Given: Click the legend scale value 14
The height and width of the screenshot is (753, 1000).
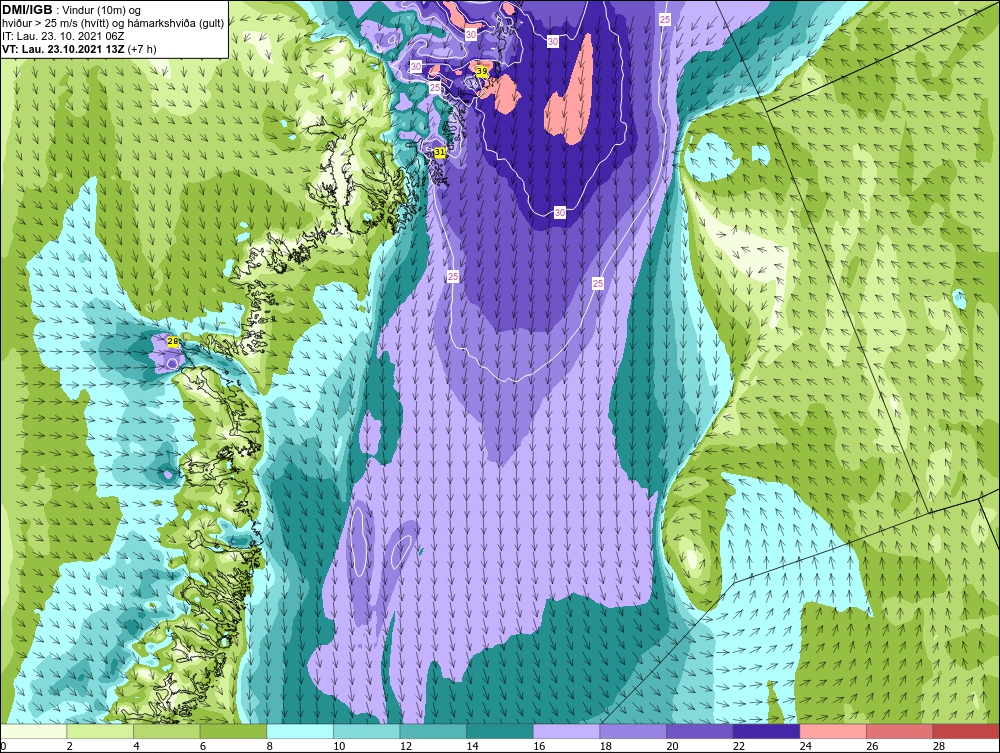Looking at the screenshot, I should (x=473, y=746).
